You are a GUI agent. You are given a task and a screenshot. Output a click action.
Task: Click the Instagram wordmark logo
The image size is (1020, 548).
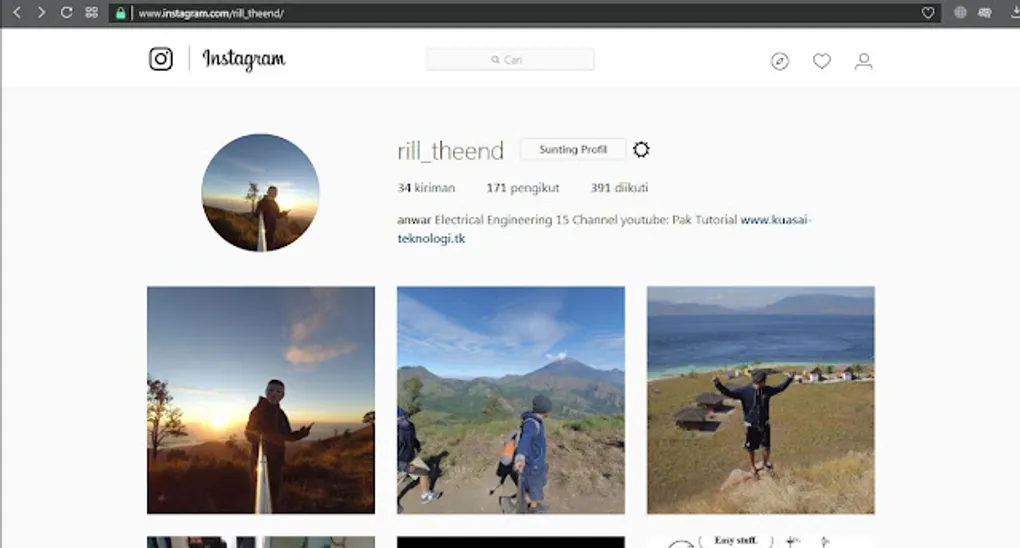244,59
